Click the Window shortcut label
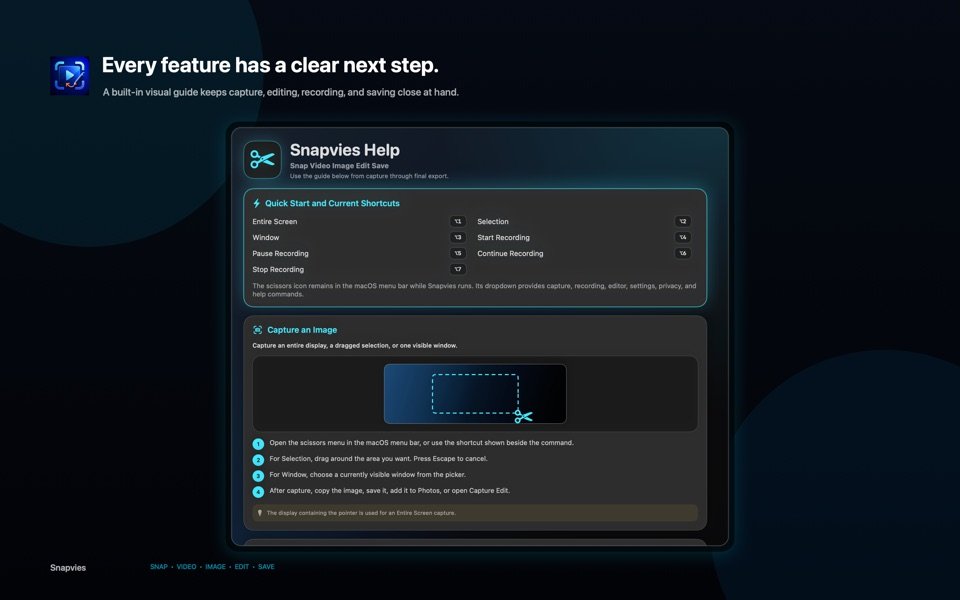The height and width of the screenshot is (600, 960). tap(266, 238)
